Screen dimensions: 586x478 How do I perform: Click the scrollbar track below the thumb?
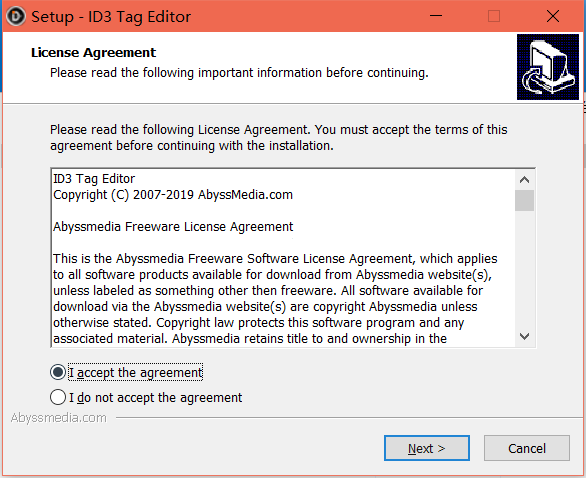point(524,269)
